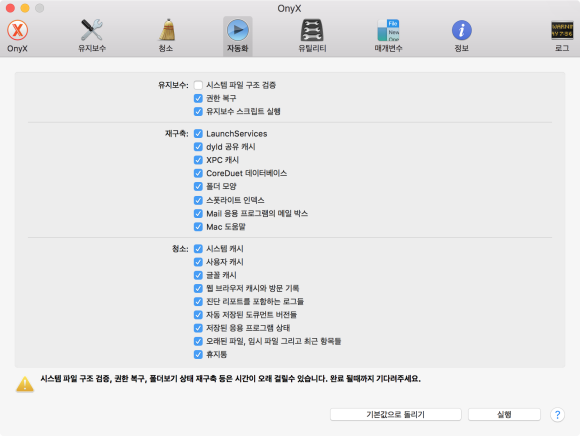580x436 pixels.
Task: Toggle the LaunchServices checkbox
Action: pos(198,133)
